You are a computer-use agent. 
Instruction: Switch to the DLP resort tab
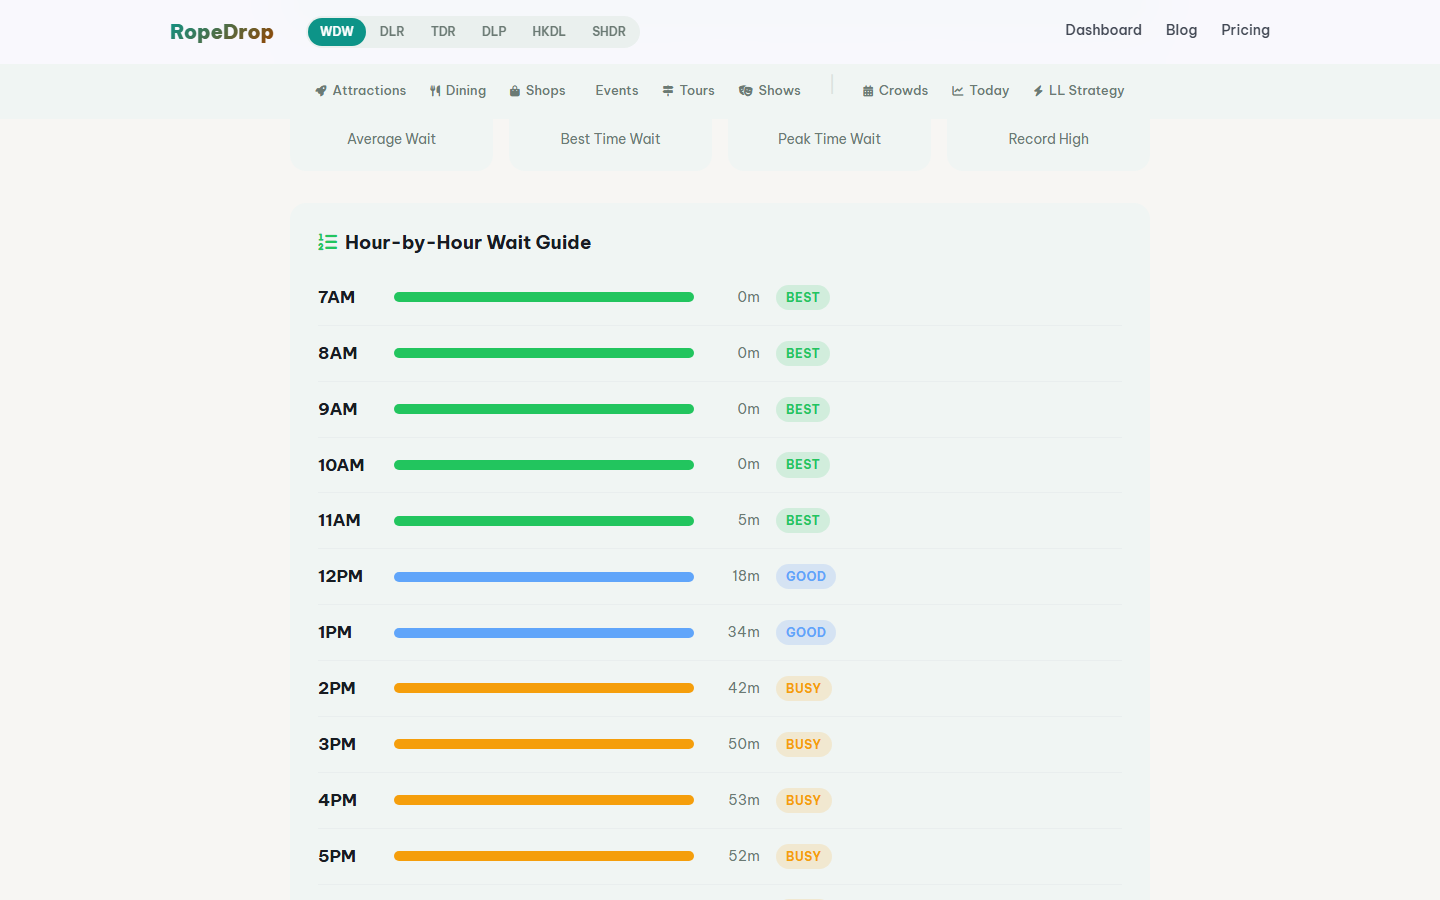pyautogui.click(x=494, y=32)
